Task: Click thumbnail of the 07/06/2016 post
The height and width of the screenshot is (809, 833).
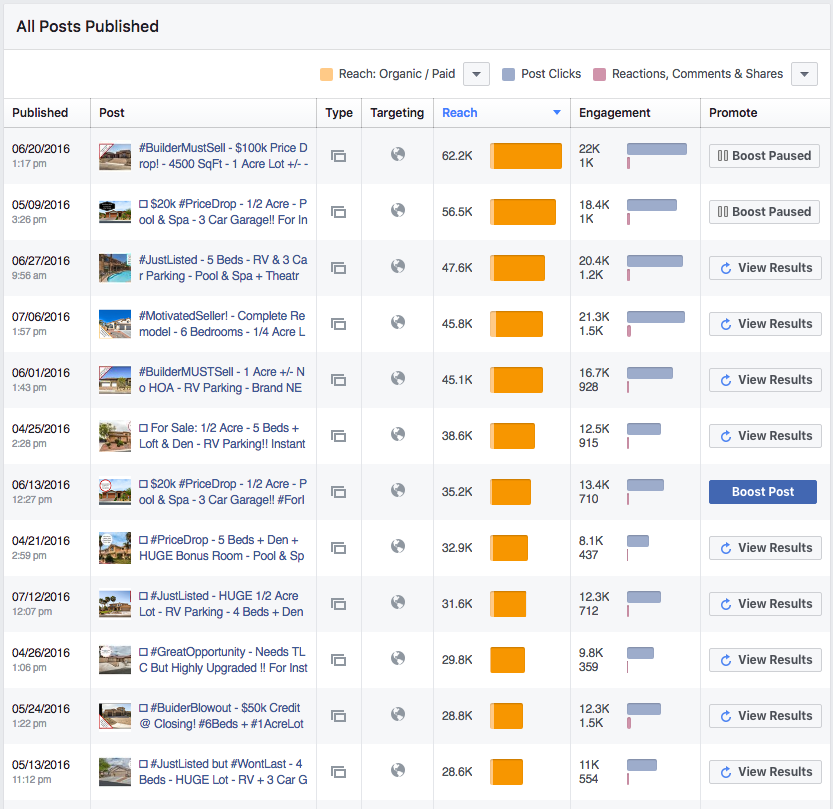Action: [x=115, y=324]
